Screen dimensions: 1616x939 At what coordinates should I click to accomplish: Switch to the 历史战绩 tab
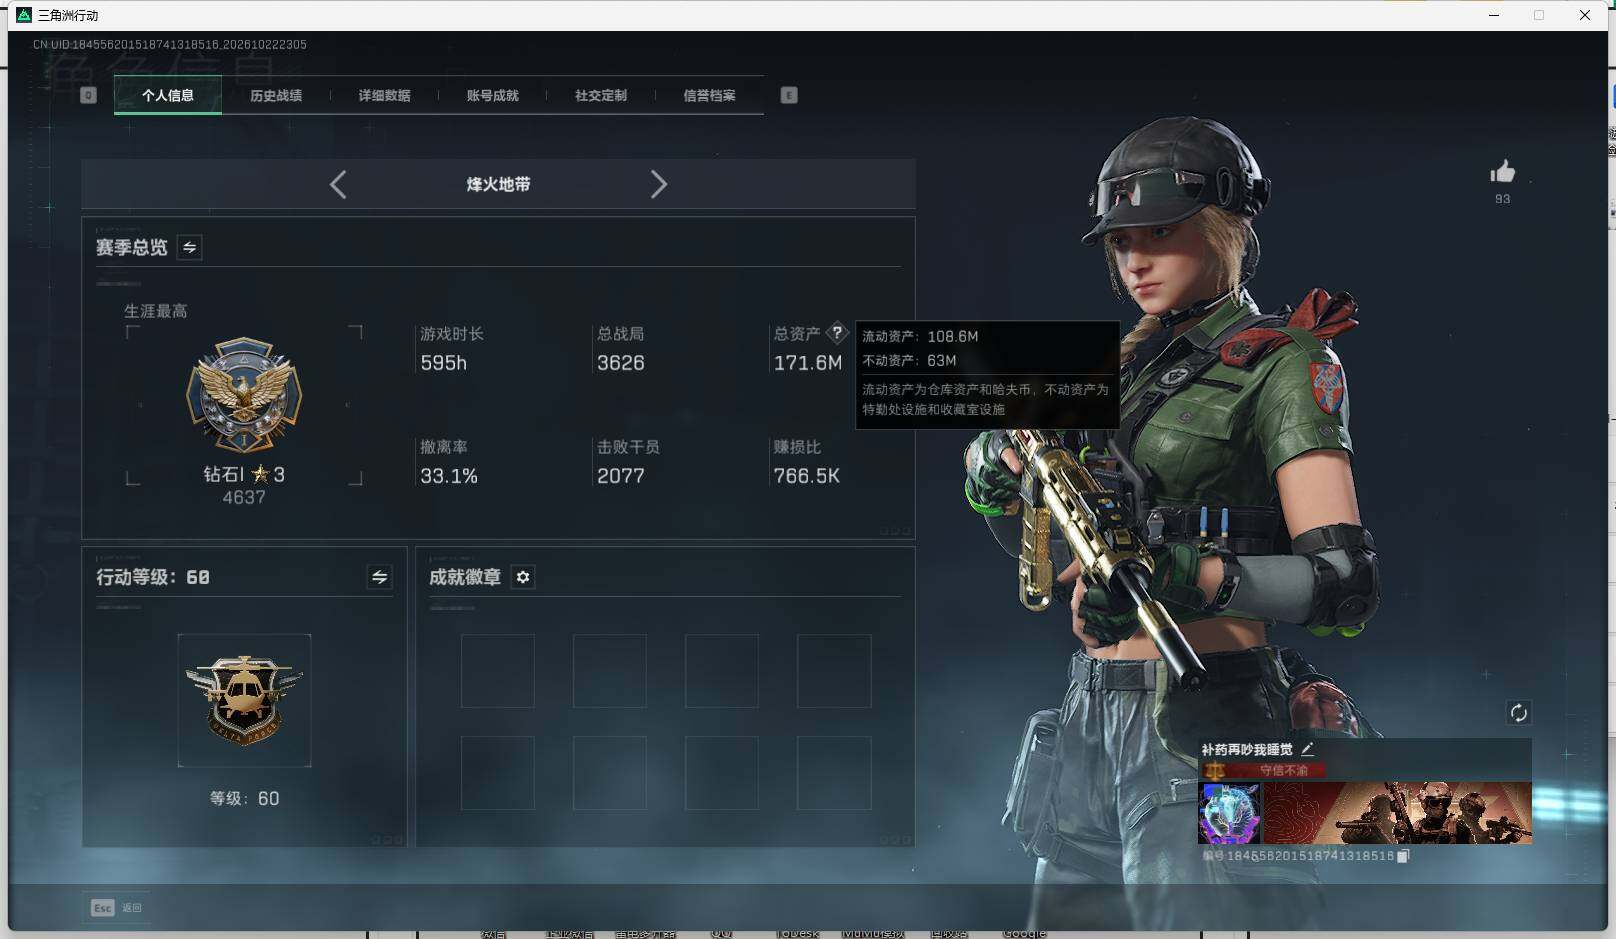pos(276,96)
